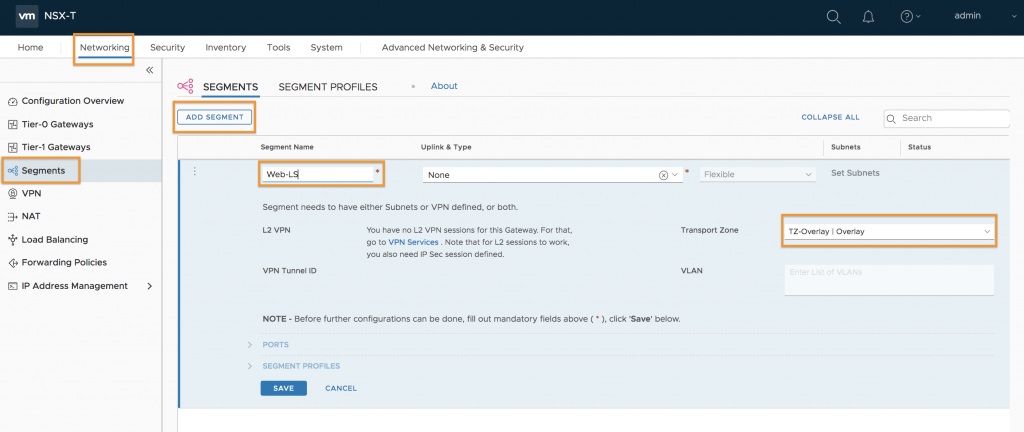Go to the Home tab
Viewport: 1024px width, 432px height.
(x=30, y=48)
